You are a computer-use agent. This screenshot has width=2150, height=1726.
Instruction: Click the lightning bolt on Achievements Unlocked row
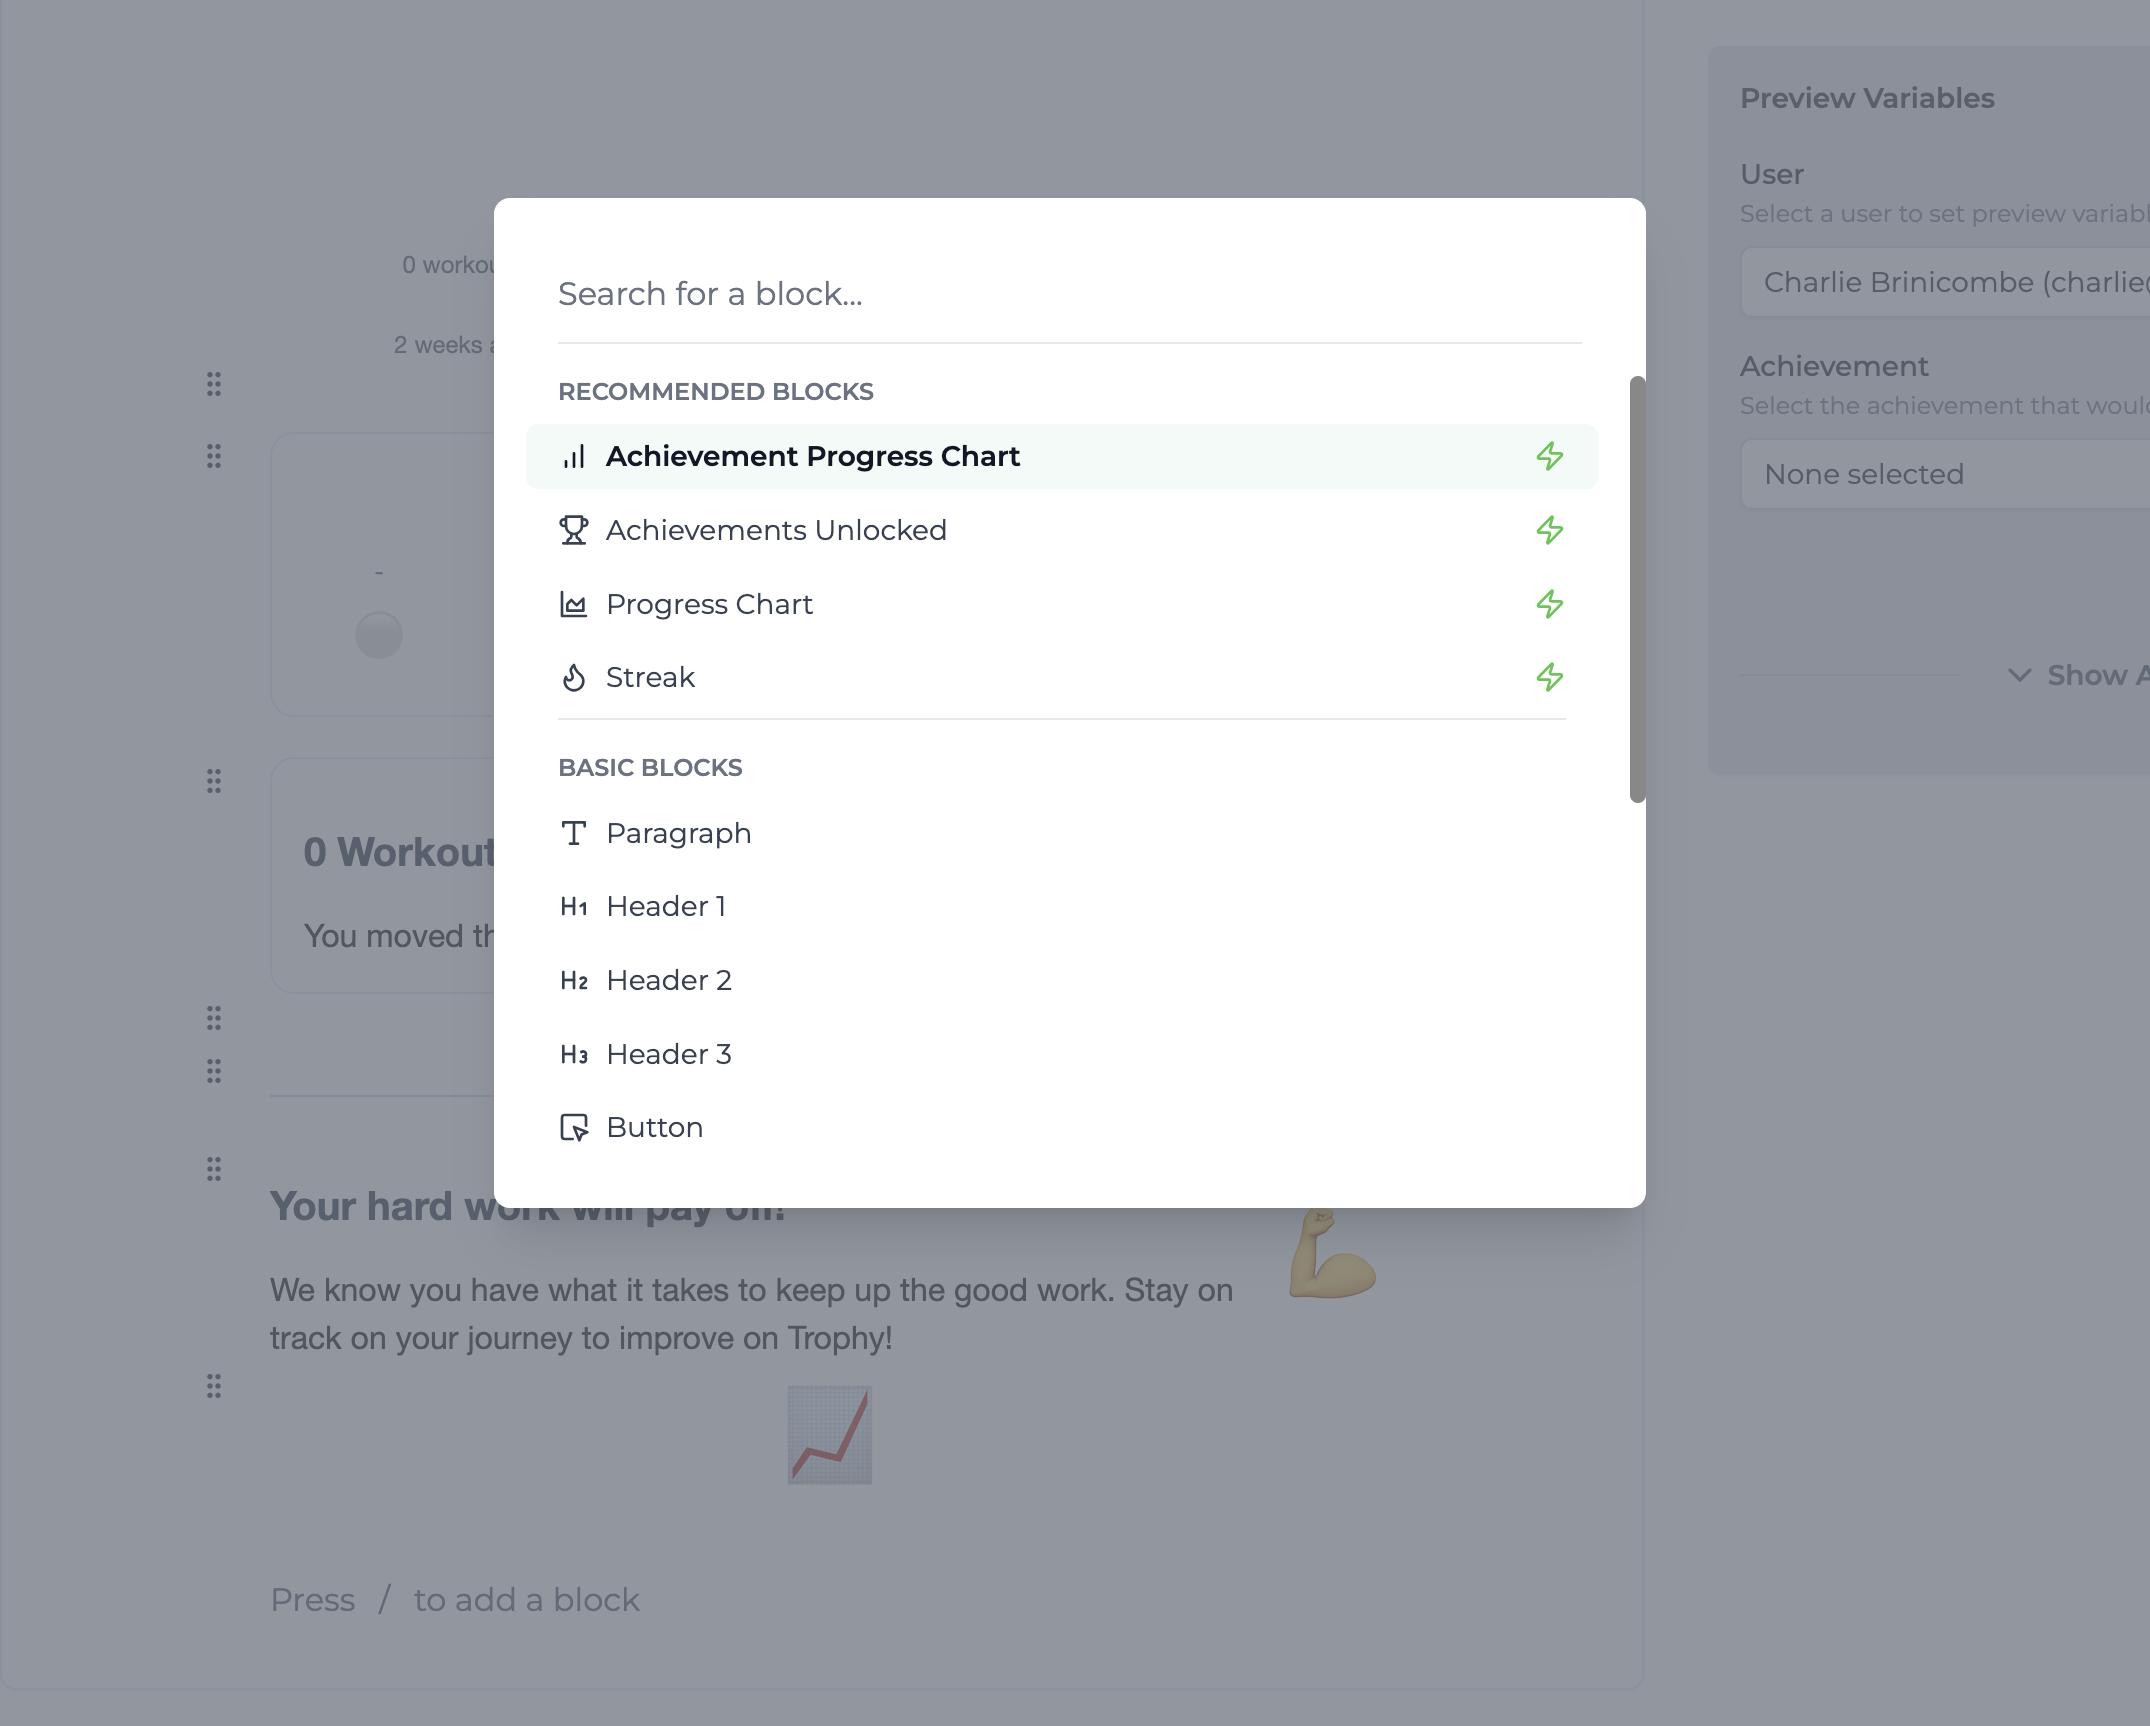(1550, 530)
